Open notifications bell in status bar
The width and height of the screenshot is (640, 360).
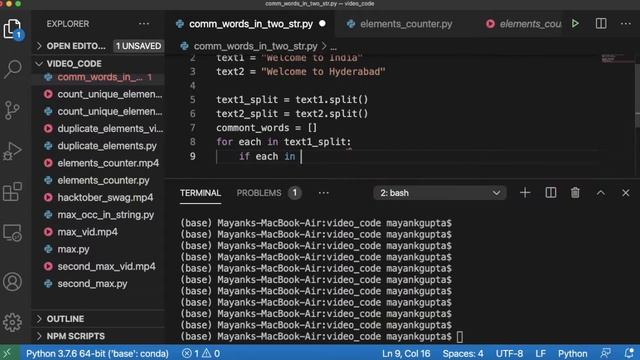coord(629,353)
